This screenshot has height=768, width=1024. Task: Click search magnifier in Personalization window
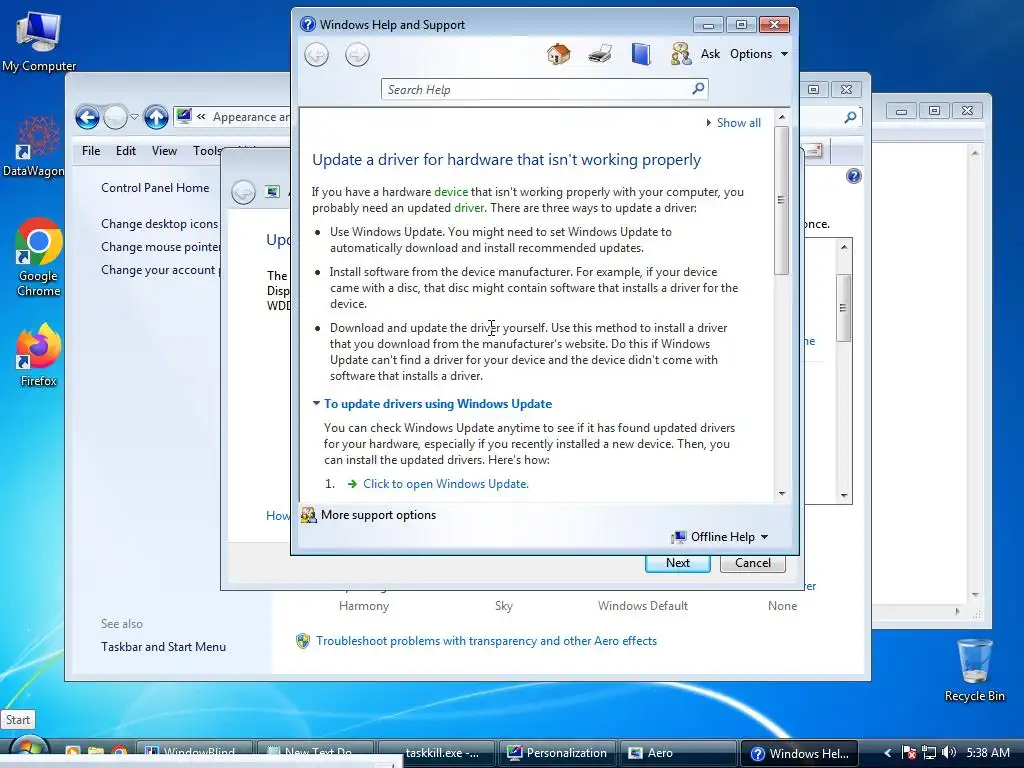(x=850, y=118)
